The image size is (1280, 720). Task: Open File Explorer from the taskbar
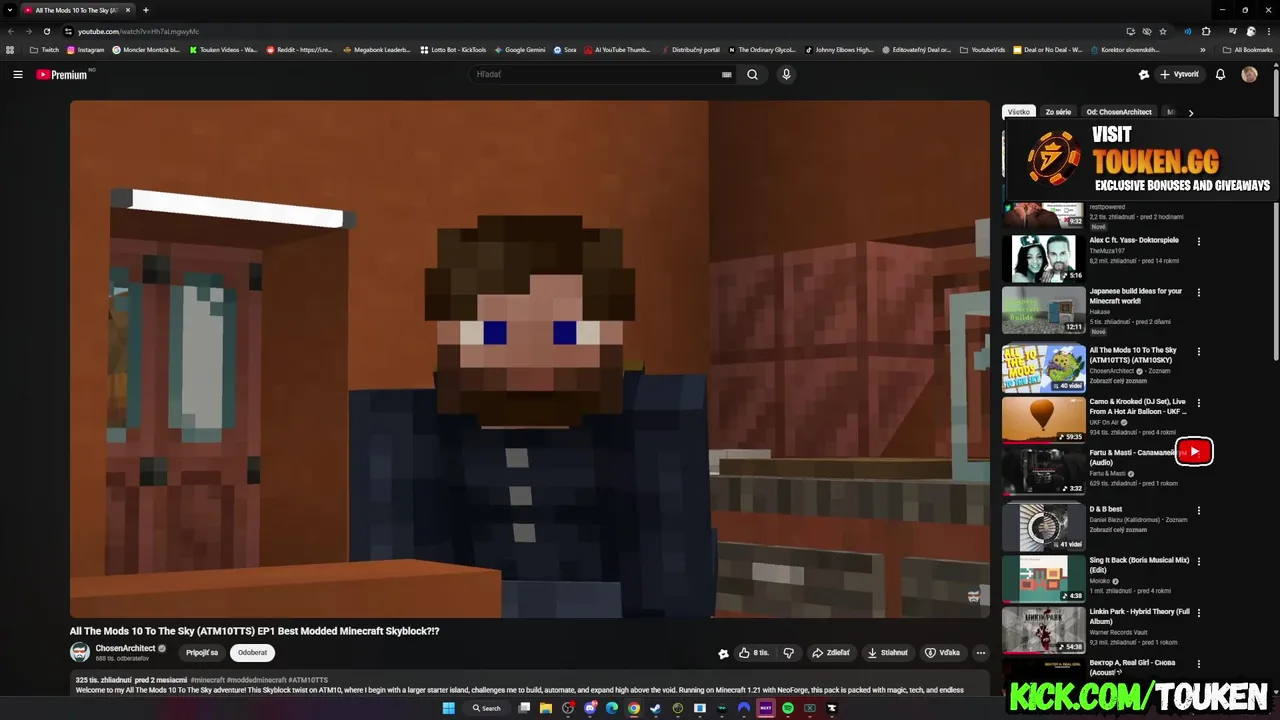546,708
